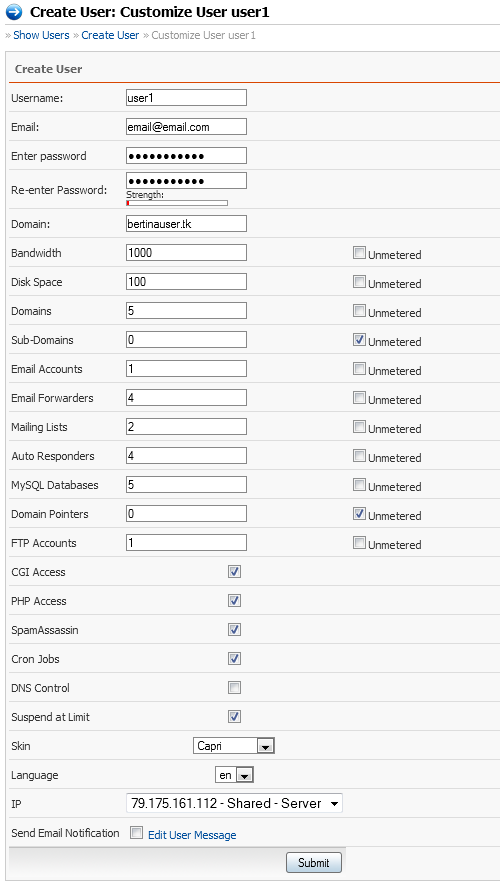Open the Show Users breadcrumb link
500x886 pixels.
click(41, 35)
